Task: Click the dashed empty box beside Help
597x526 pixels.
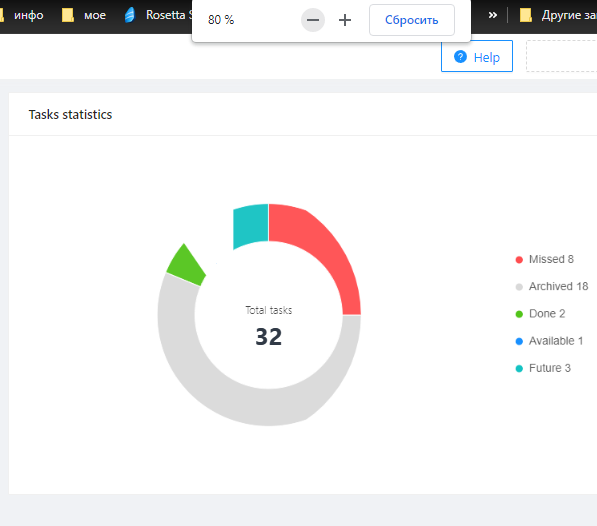Action: pyautogui.click(x=562, y=56)
